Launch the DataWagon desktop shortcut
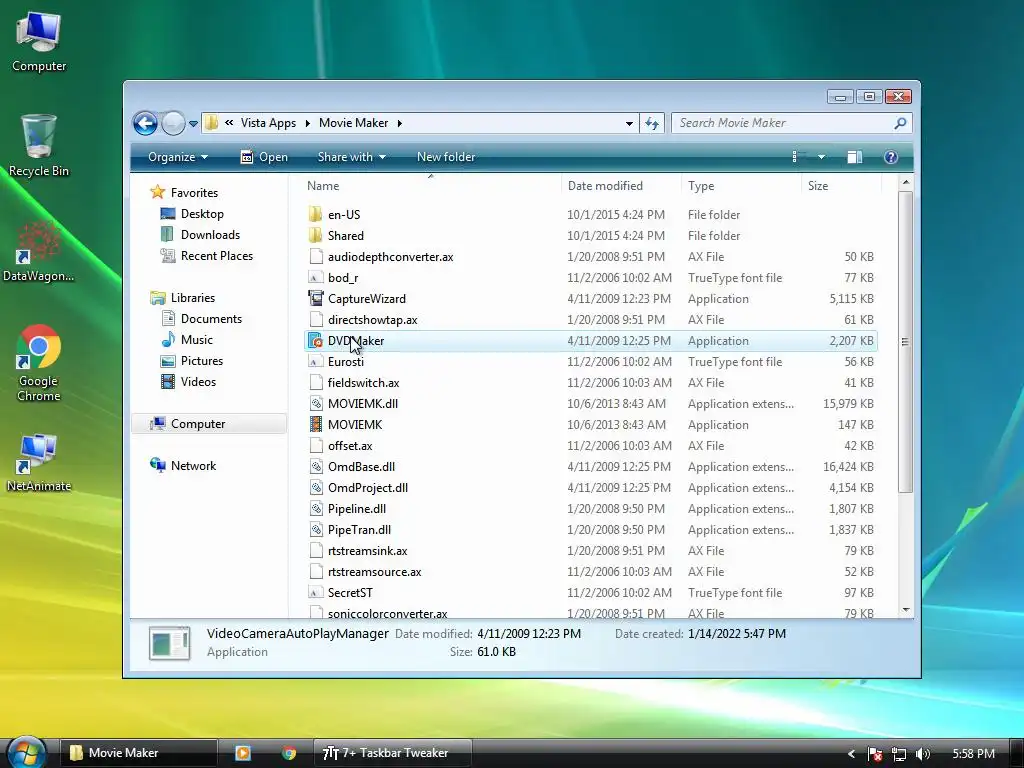The height and width of the screenshot is (768, 1024). coord(39,251)
